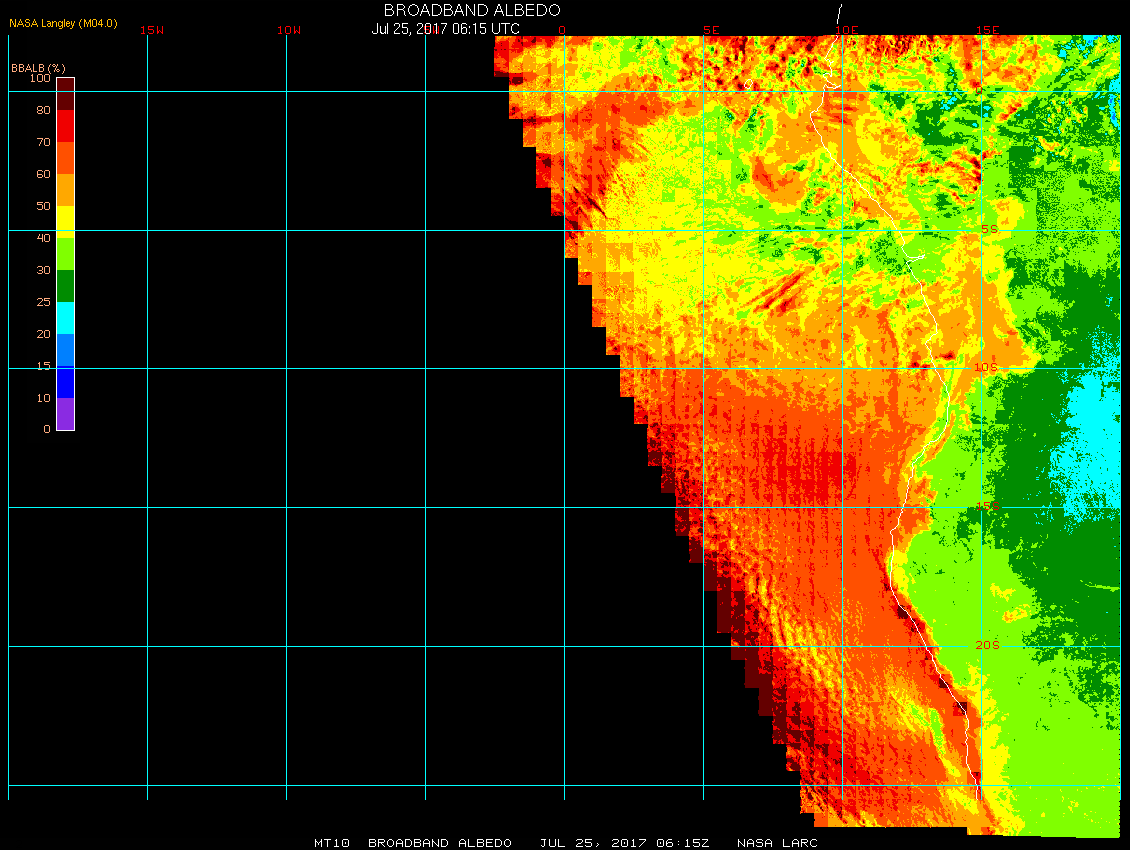Click the legend value '40'

click(43, 238)
